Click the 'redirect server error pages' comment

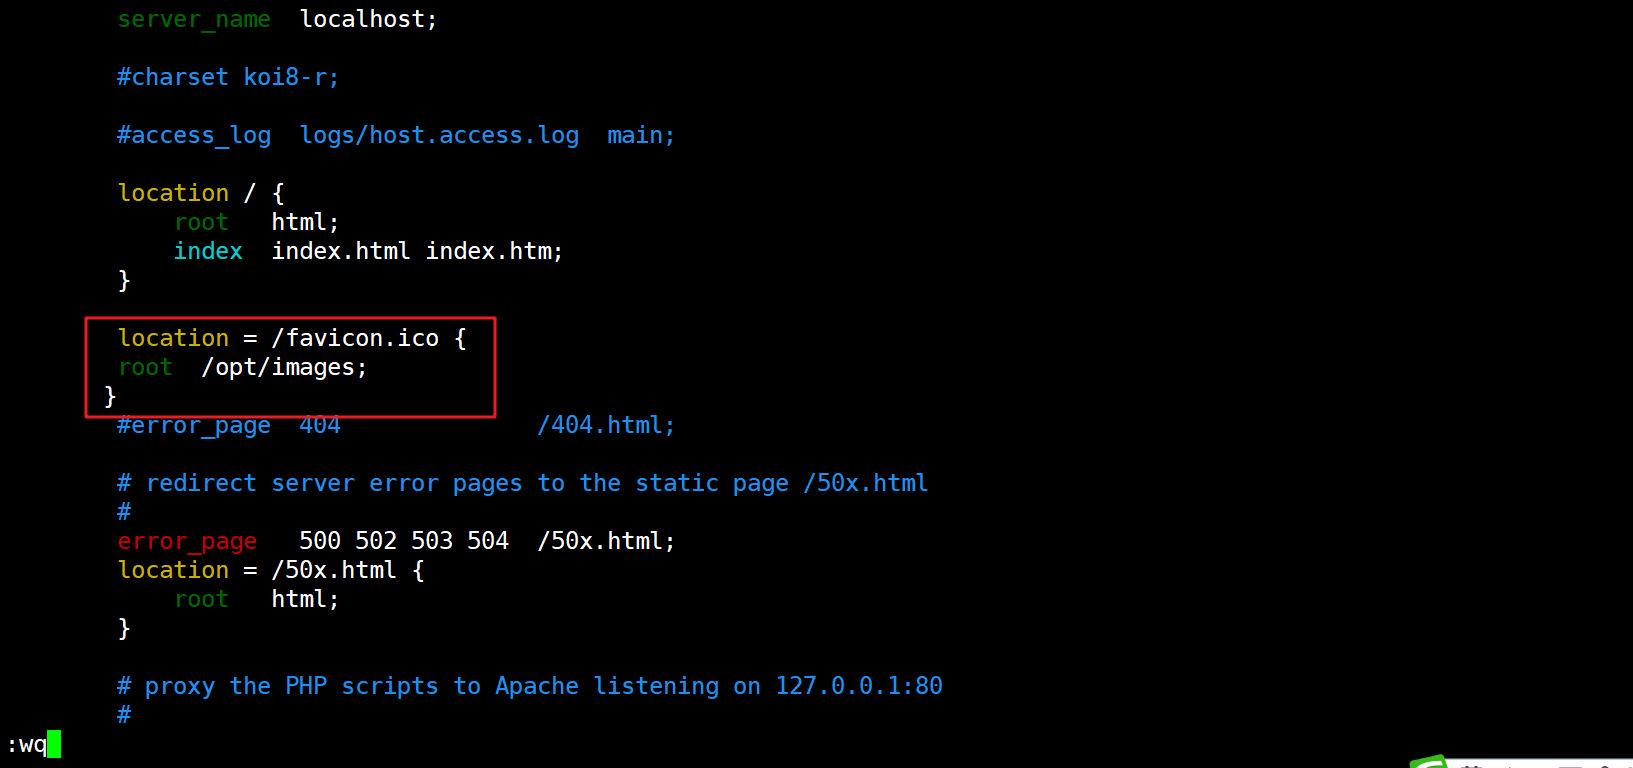(x=333, y=483)
